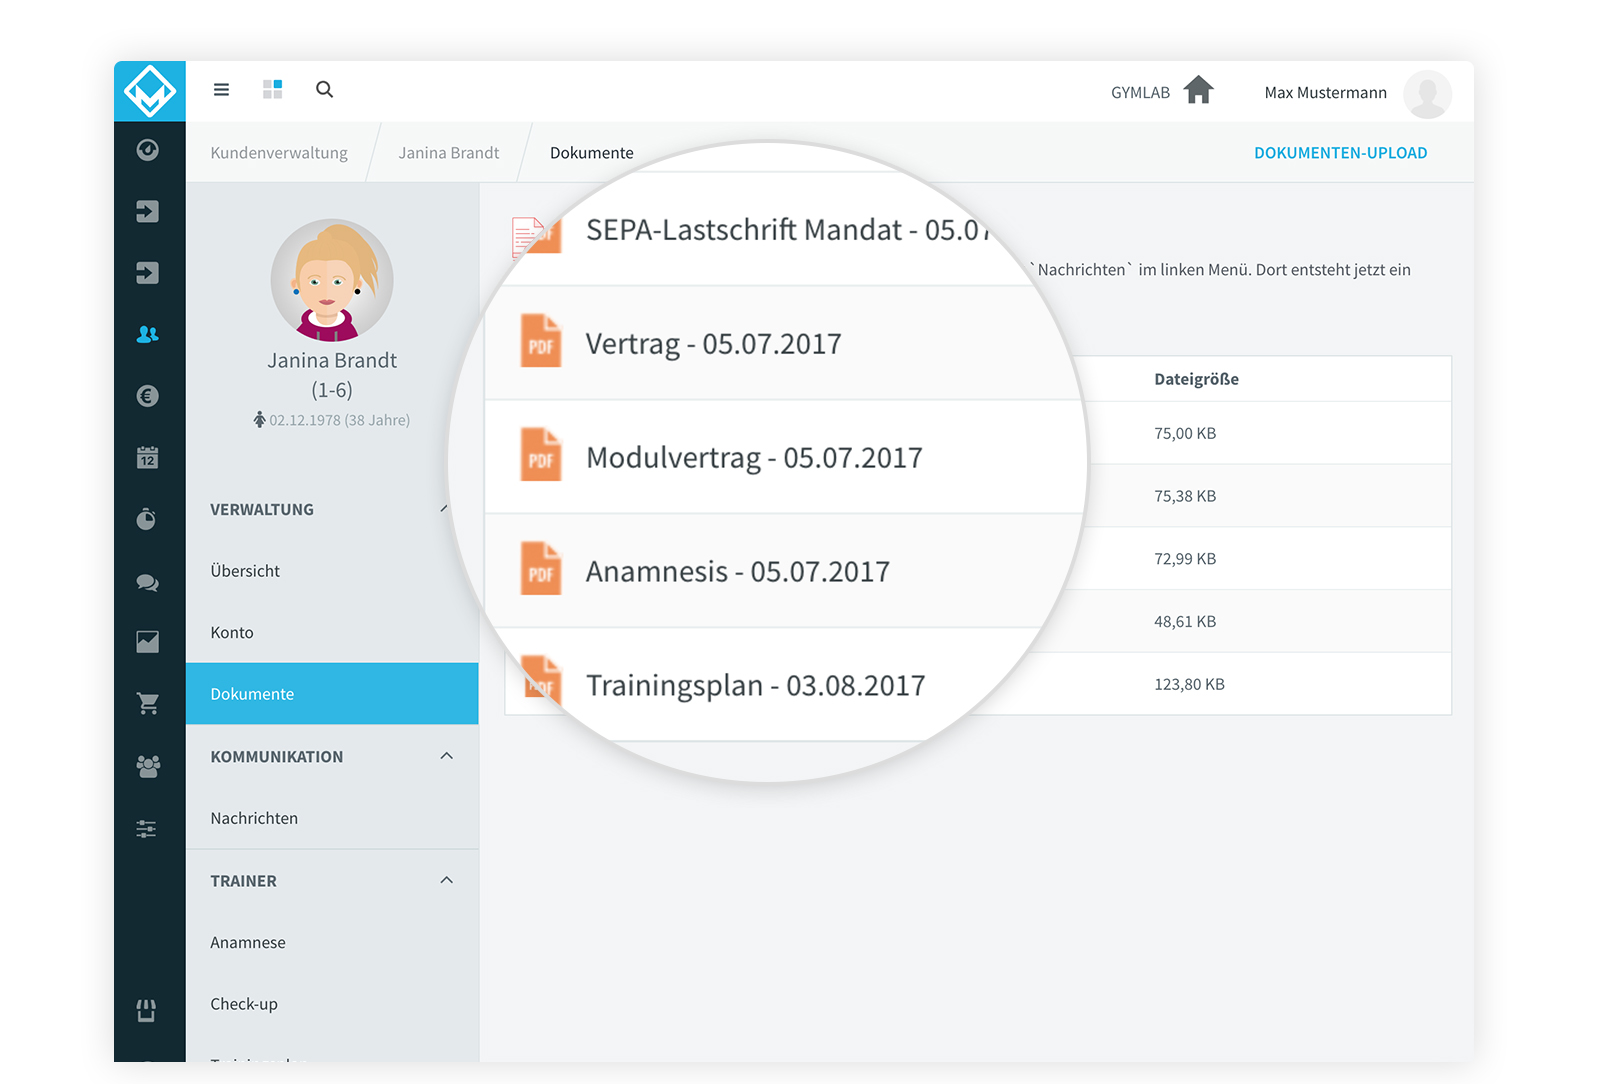The image size is (1600, 1084).
Task: Click PDF icon next to Anamnesis
Action: (x=541, y=569)
